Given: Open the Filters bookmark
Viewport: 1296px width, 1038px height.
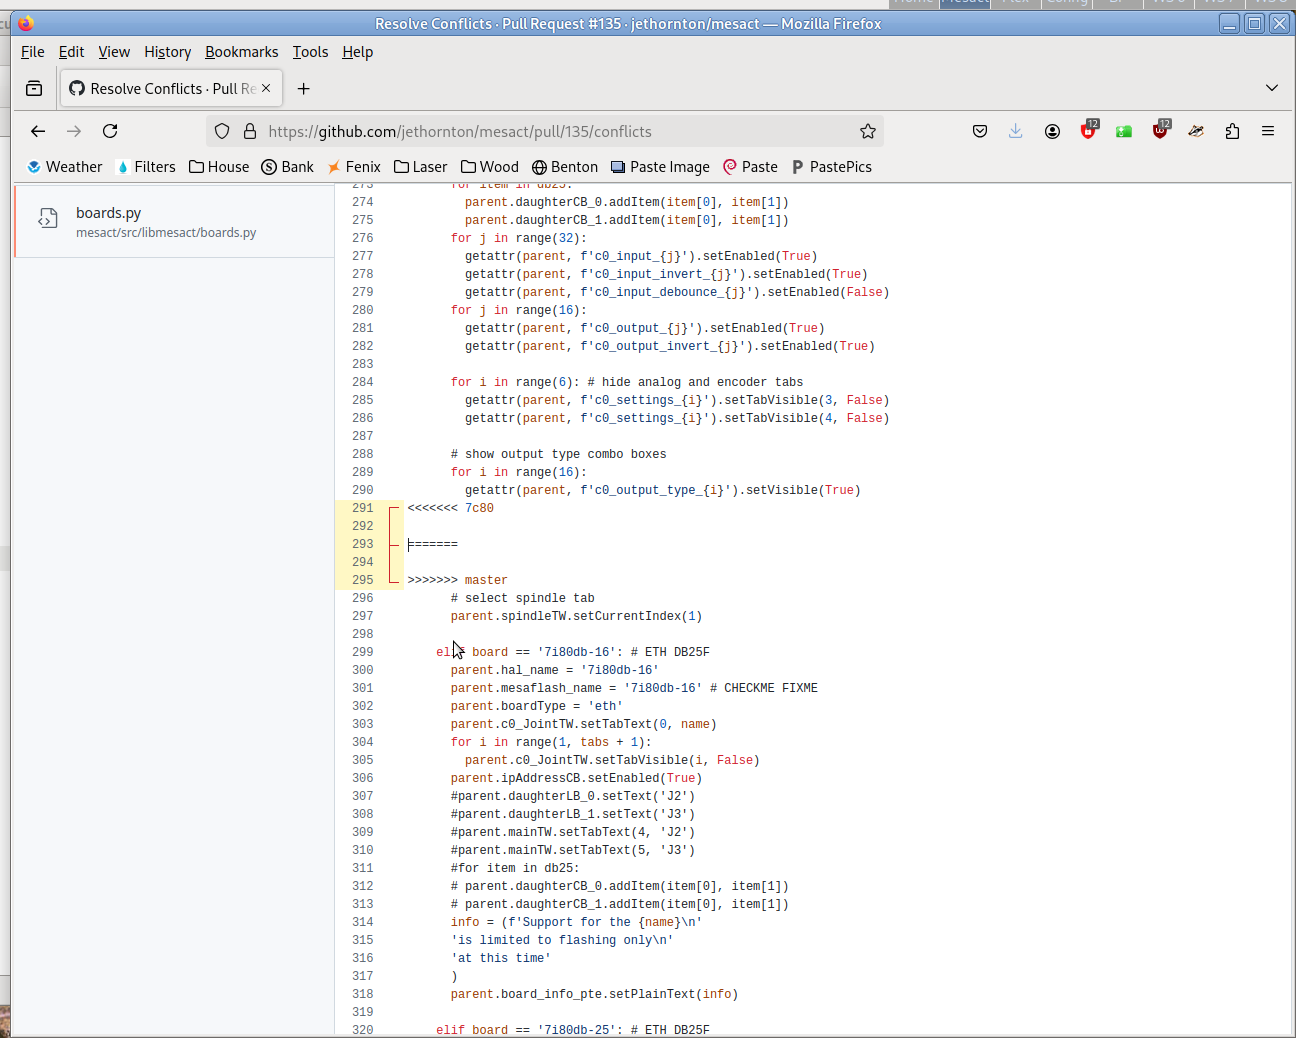Looking at the screenshot, I should 146,167.
